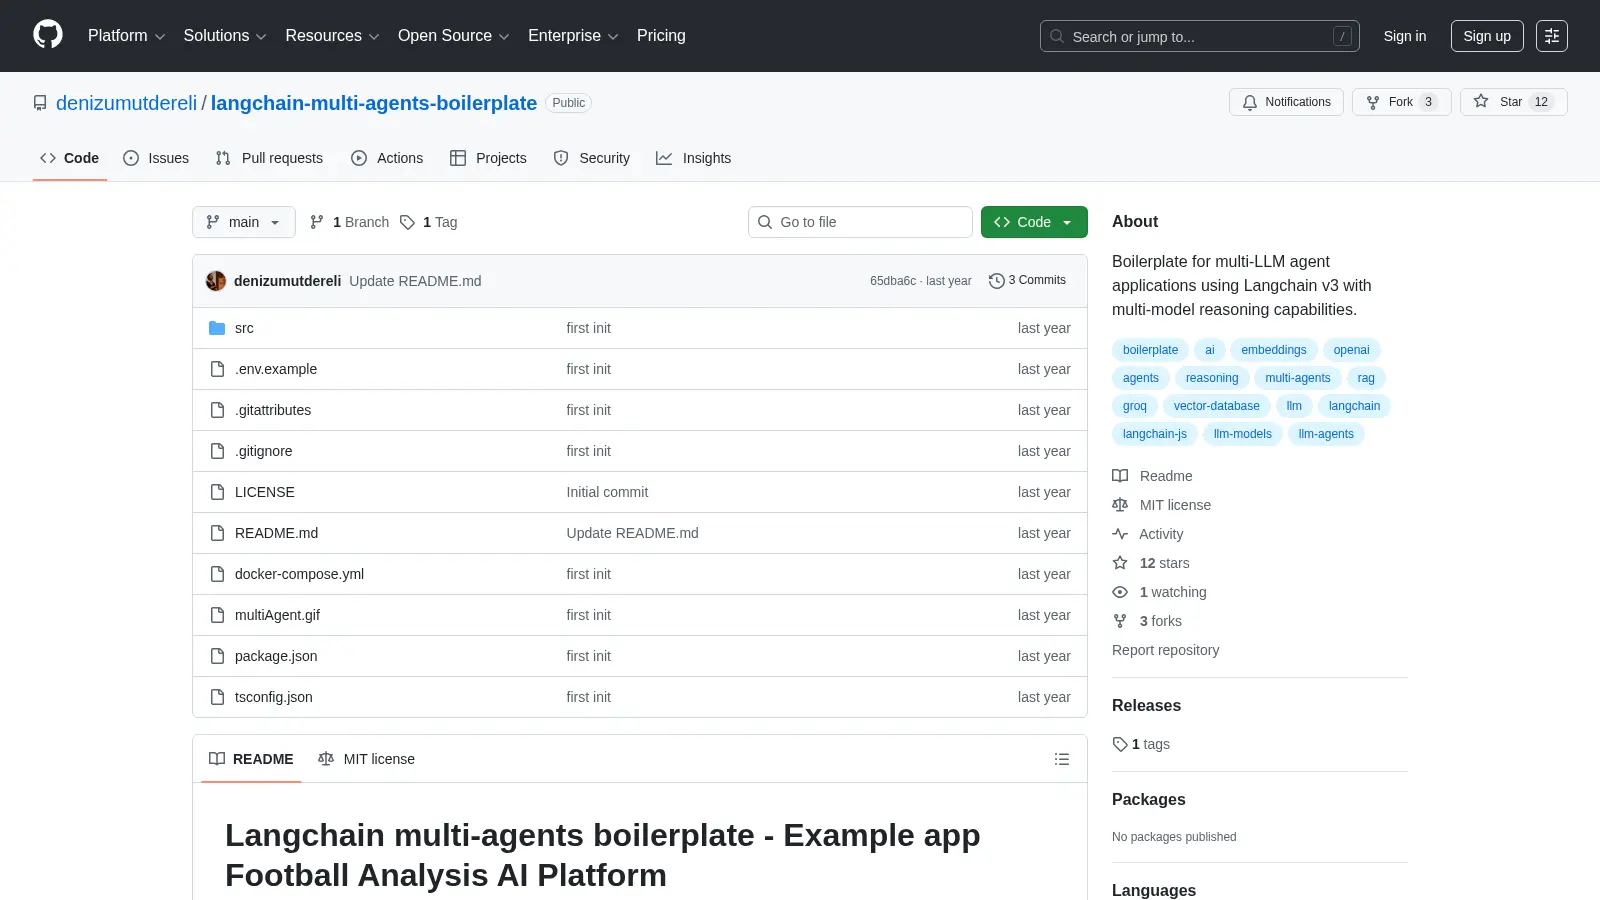Focus the Search or jump to field
This screenshot has height=900, width=1600.
[1199, 36]
